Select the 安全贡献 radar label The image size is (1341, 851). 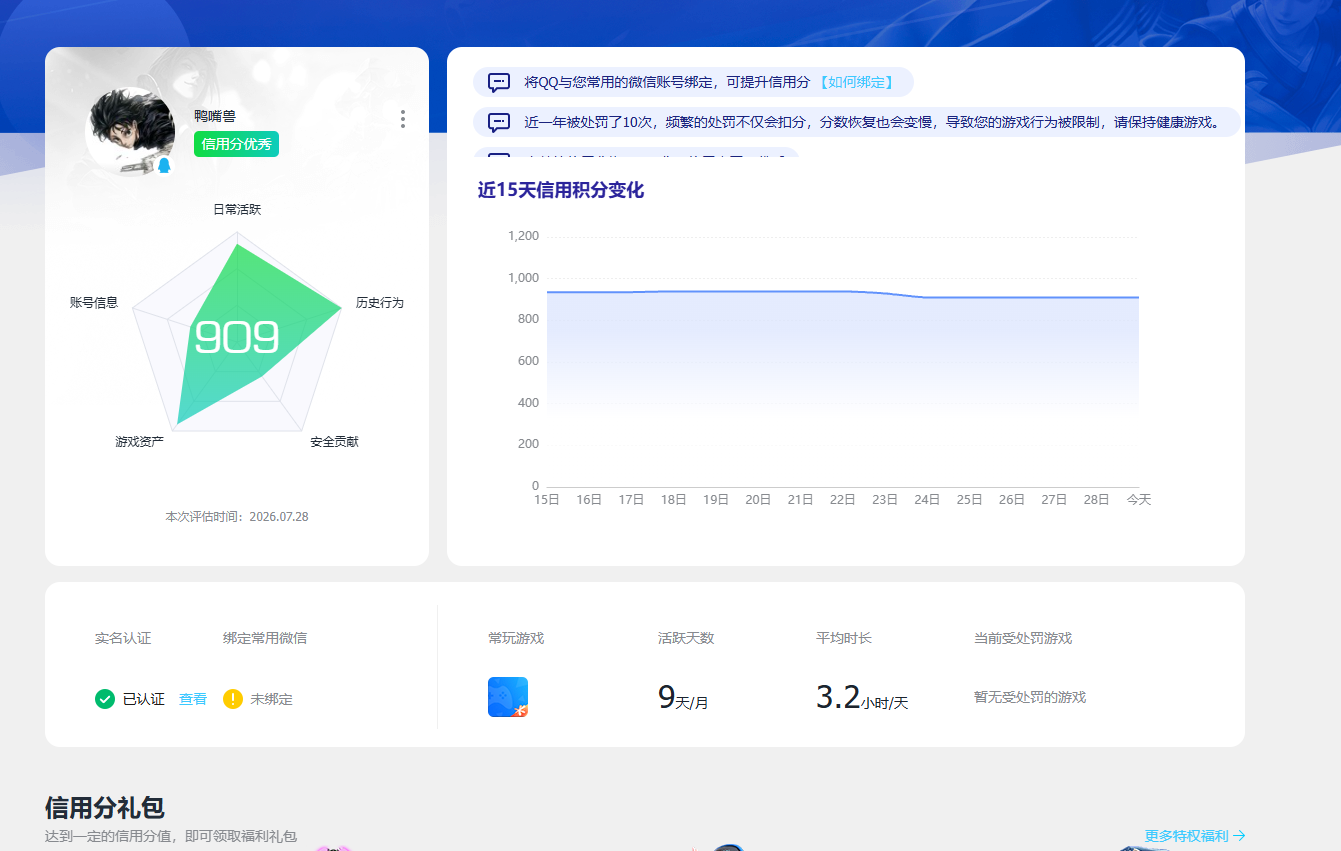[x=334, y=441]
